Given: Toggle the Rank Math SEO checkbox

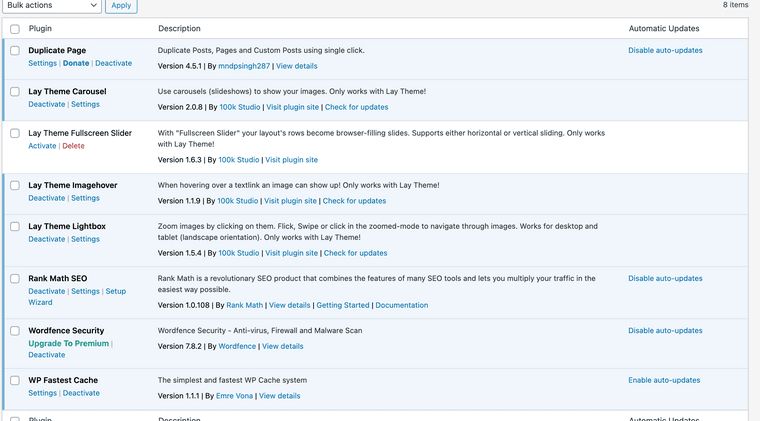Looking at the screenshot, I should click(14, 278).
